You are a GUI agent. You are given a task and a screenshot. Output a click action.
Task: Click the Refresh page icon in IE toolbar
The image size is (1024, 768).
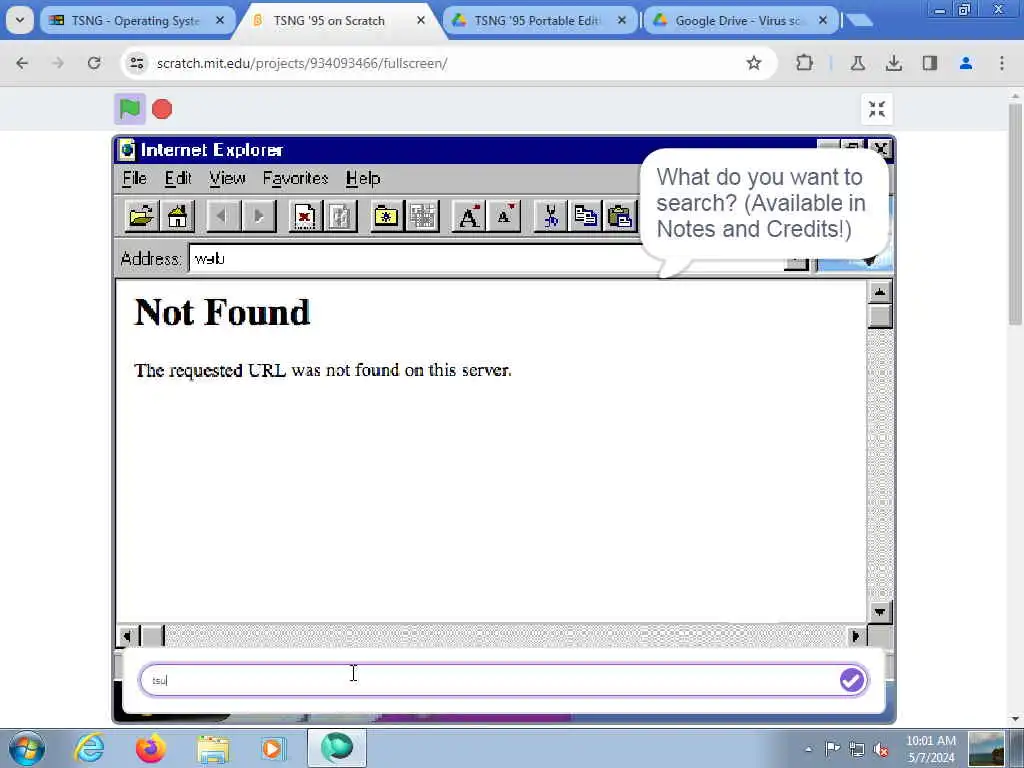tap(340, 216)
